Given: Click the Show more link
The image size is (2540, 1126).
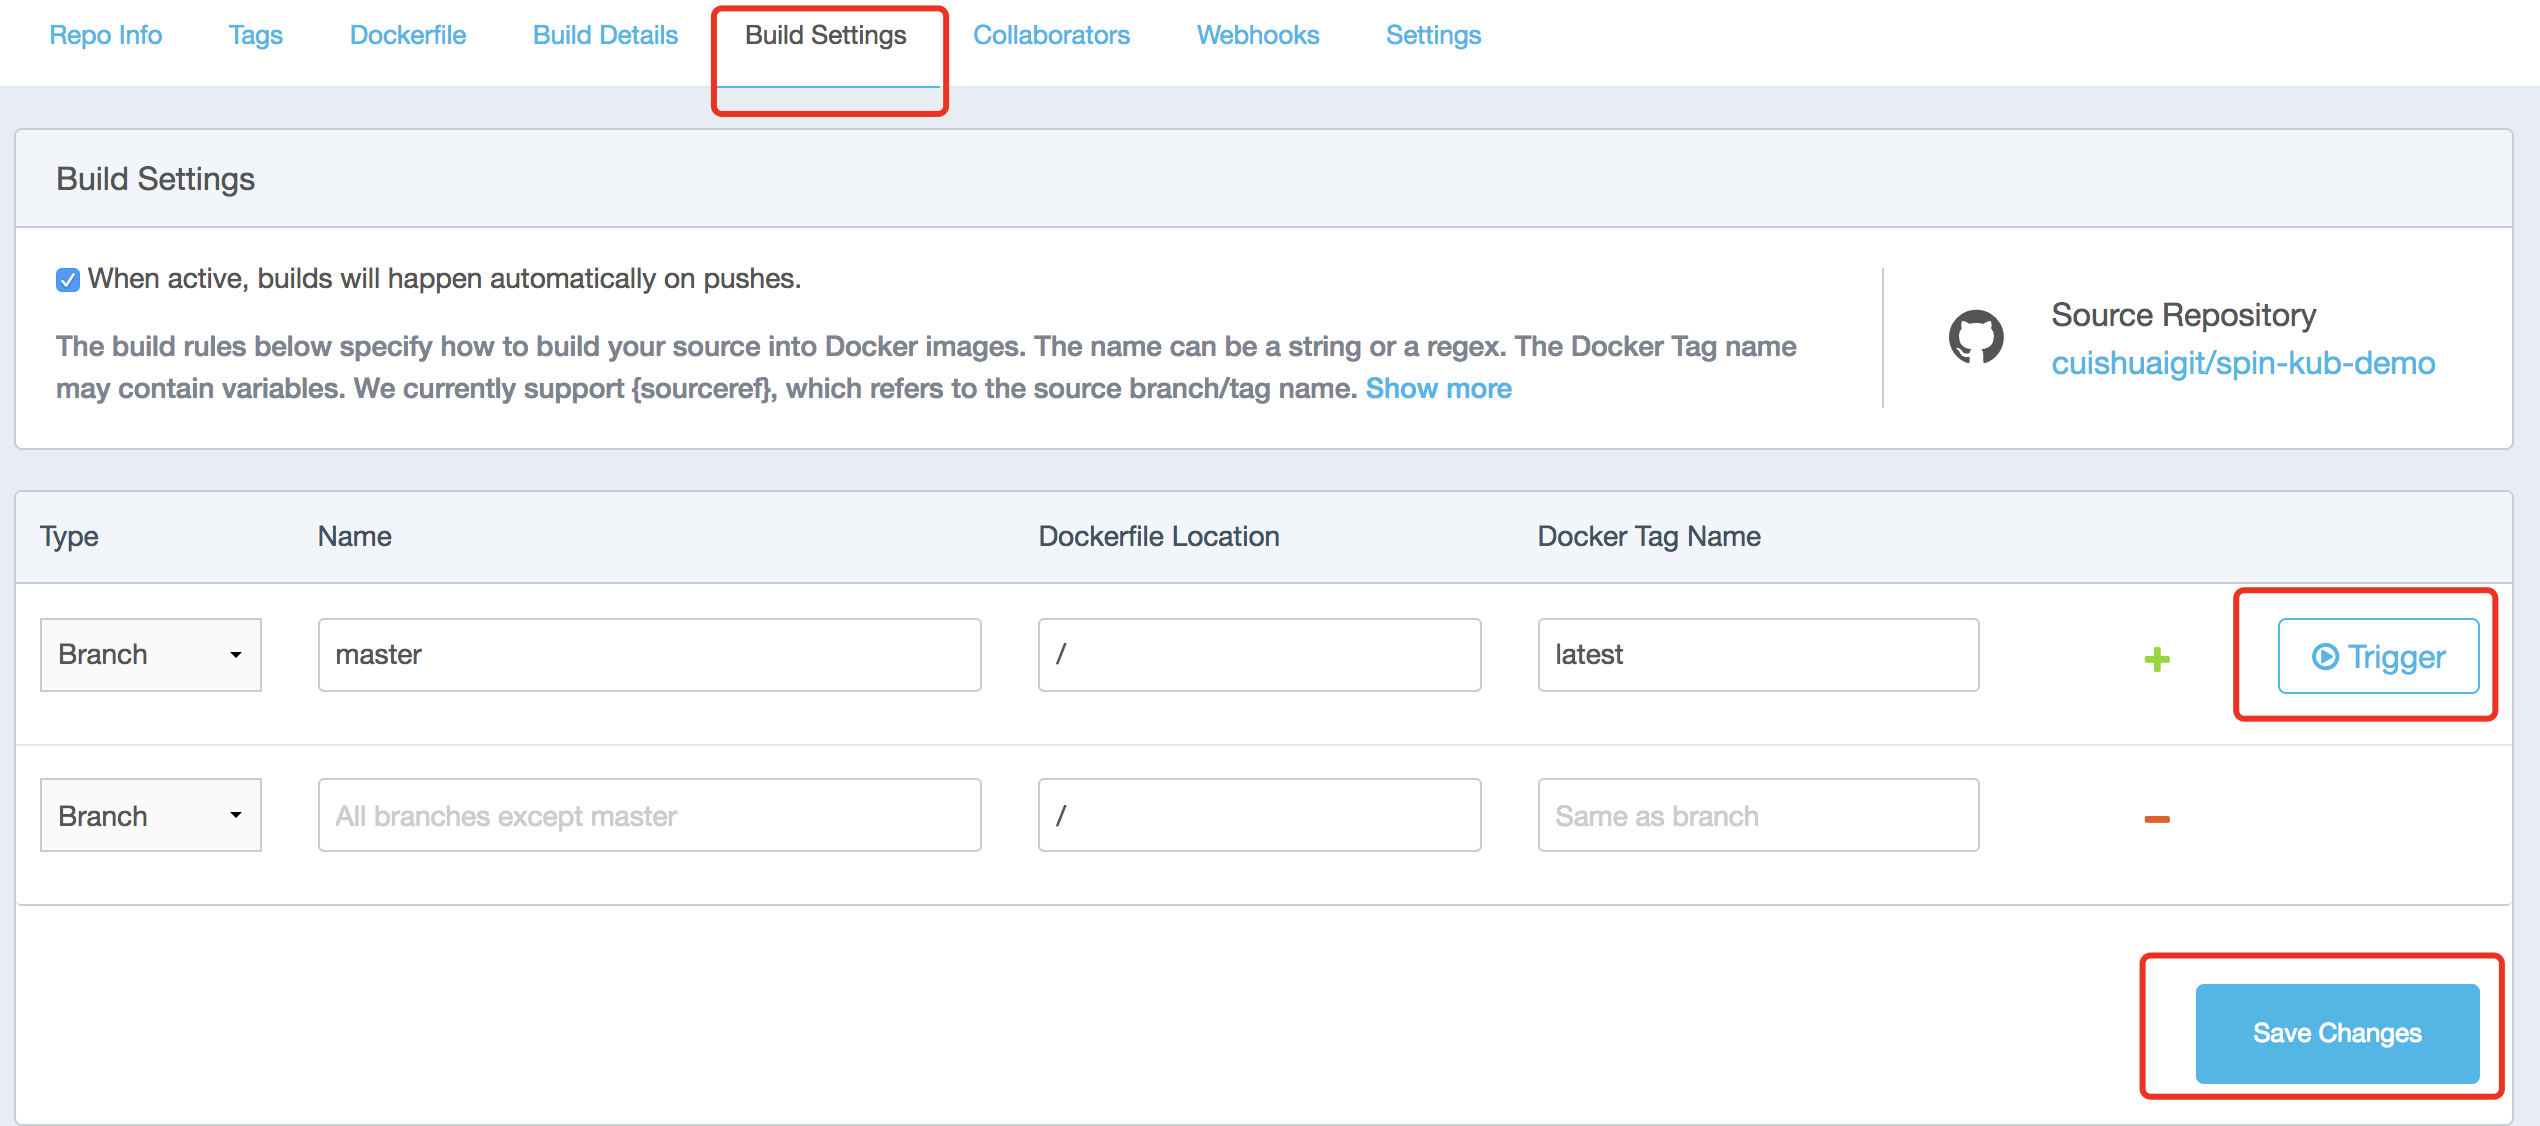Looking at the screenshot, I should coord(1438,388).
